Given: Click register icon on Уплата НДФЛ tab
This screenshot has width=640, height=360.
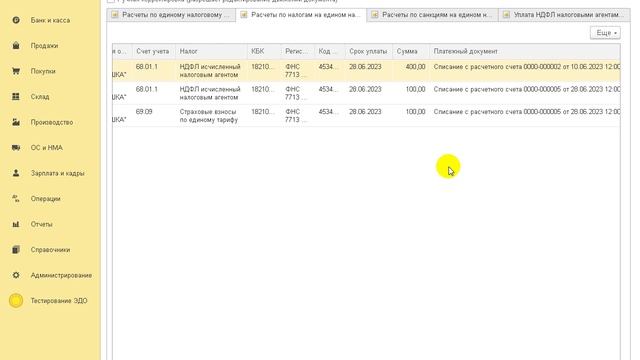Looking at the screenshot, I should [506, 15].
